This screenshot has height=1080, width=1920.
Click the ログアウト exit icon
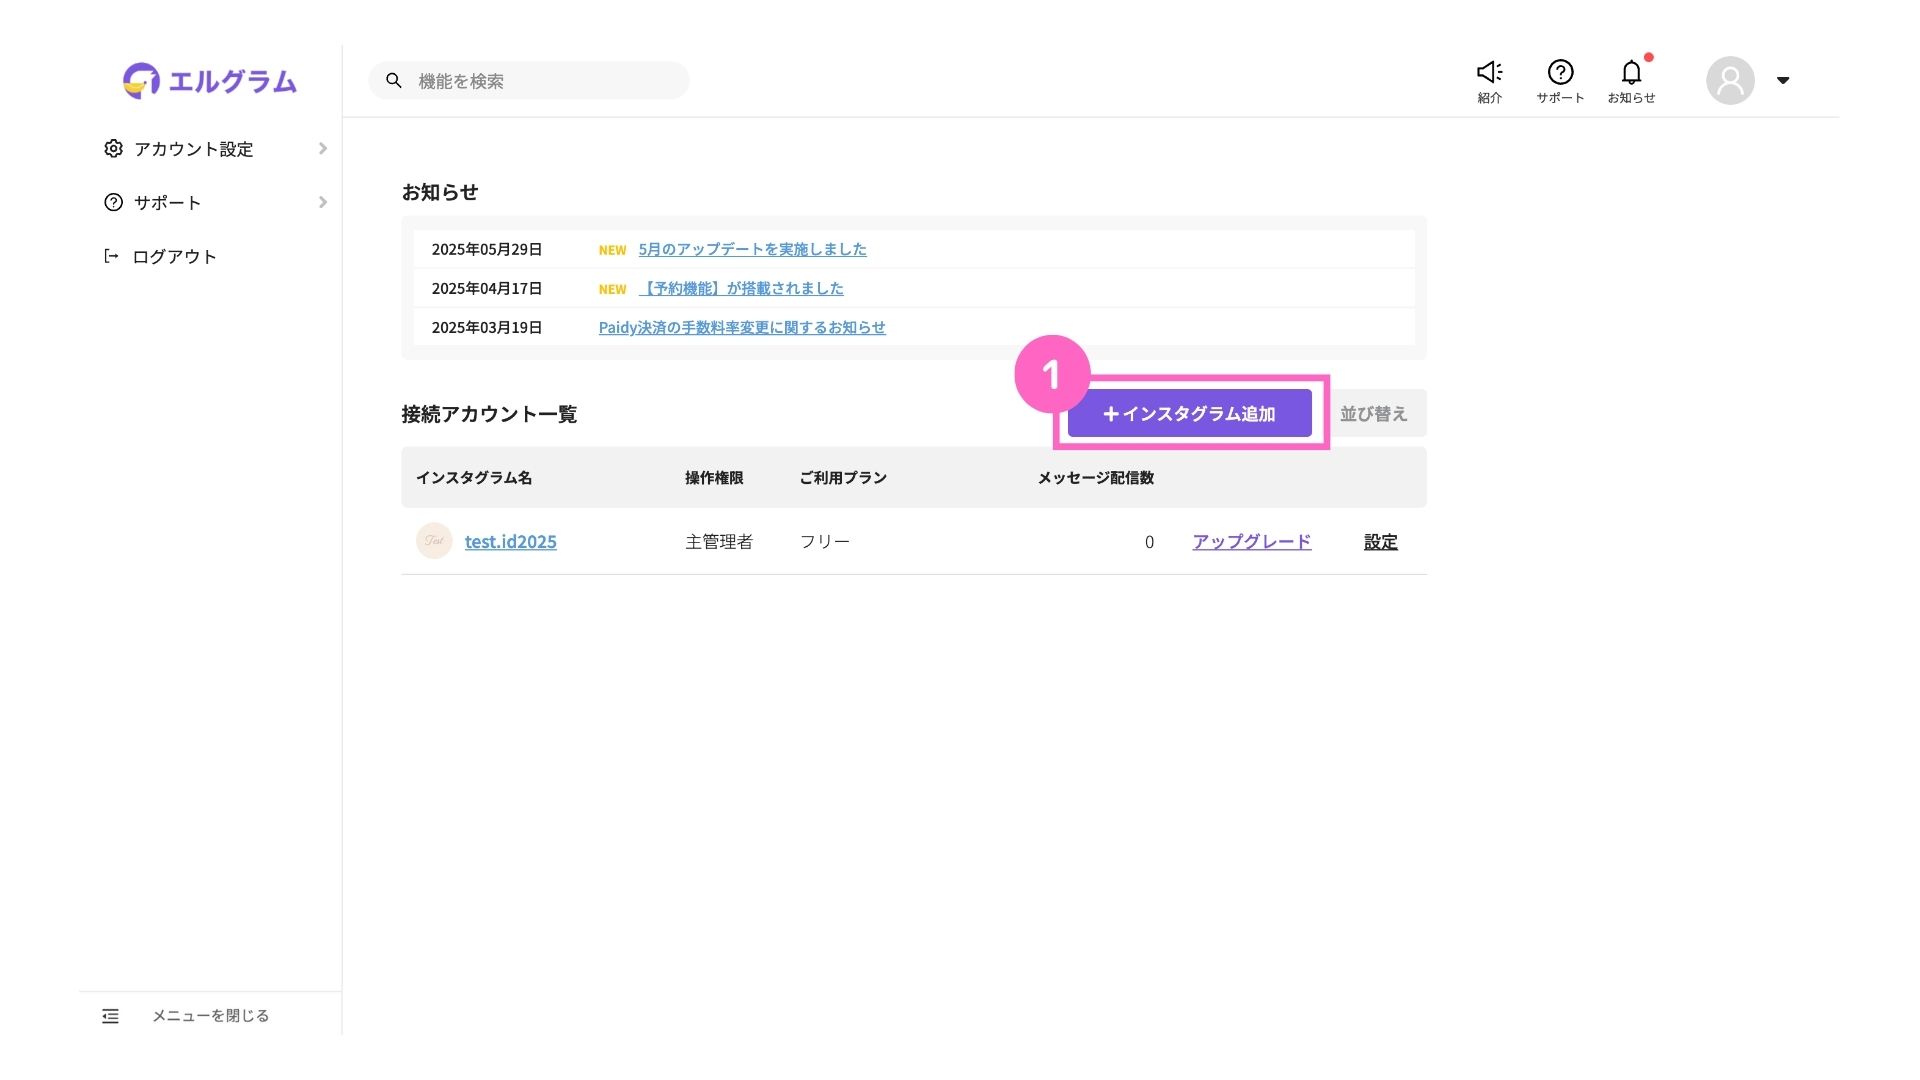pyautogui.click(x=112, y=257)
